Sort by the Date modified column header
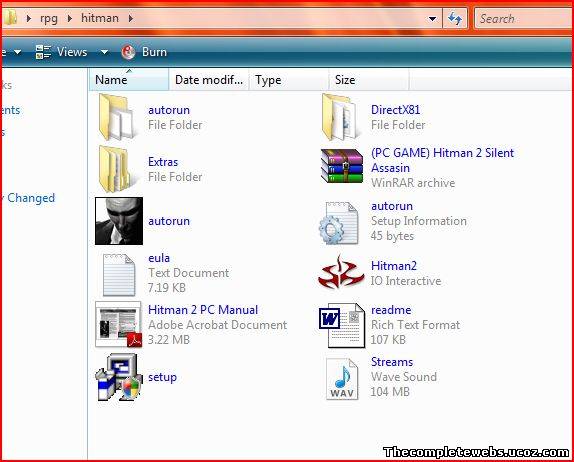This screenshot has height=462, width=574. (209, 79)
